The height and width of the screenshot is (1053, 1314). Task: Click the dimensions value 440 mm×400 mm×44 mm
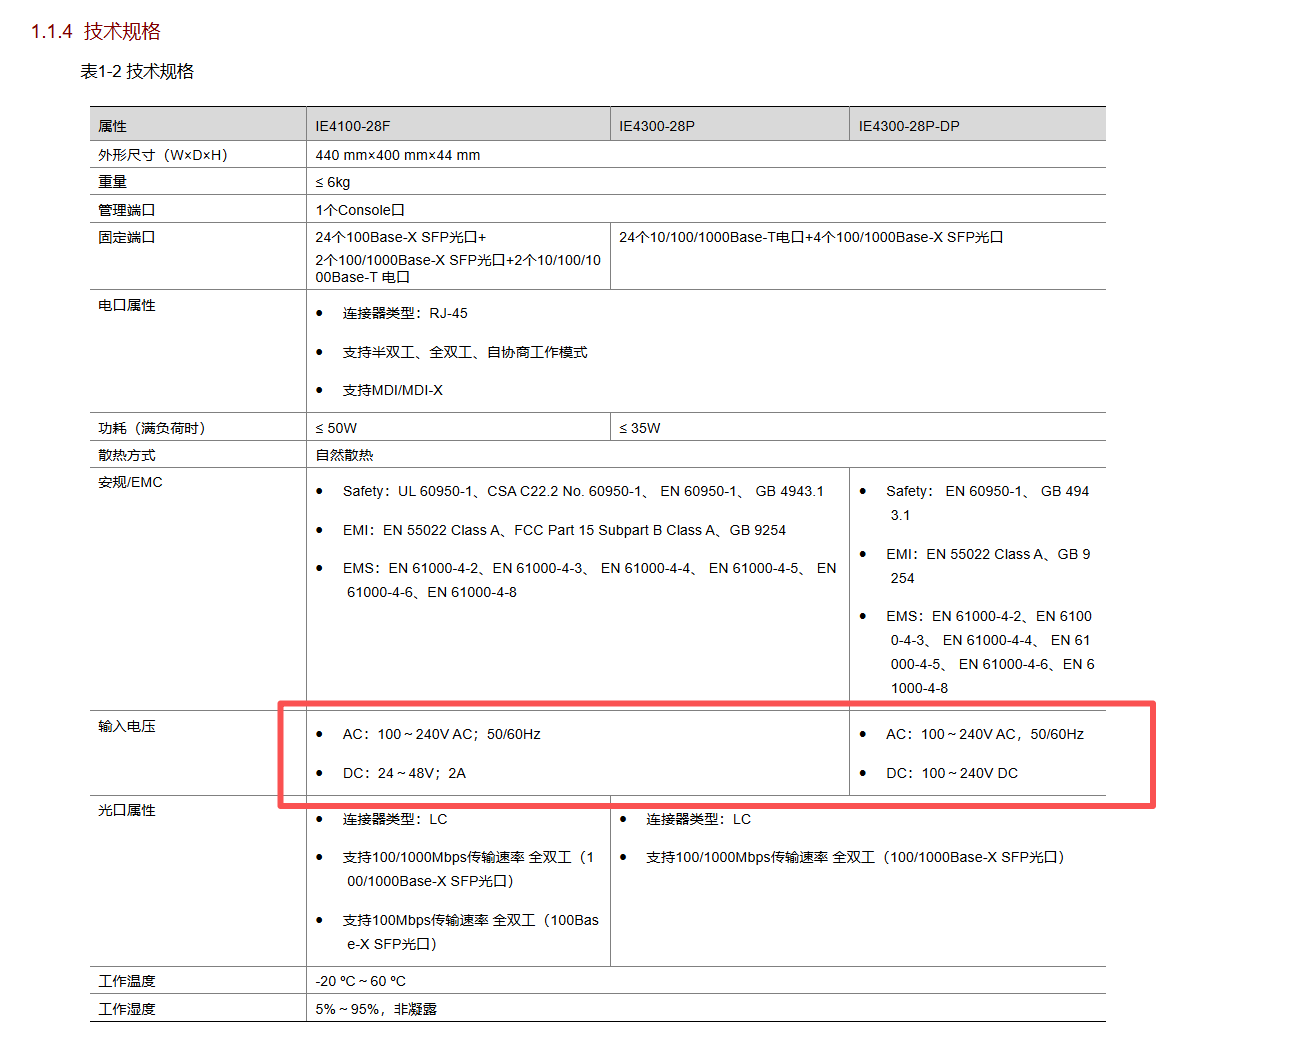click(398, 155)
